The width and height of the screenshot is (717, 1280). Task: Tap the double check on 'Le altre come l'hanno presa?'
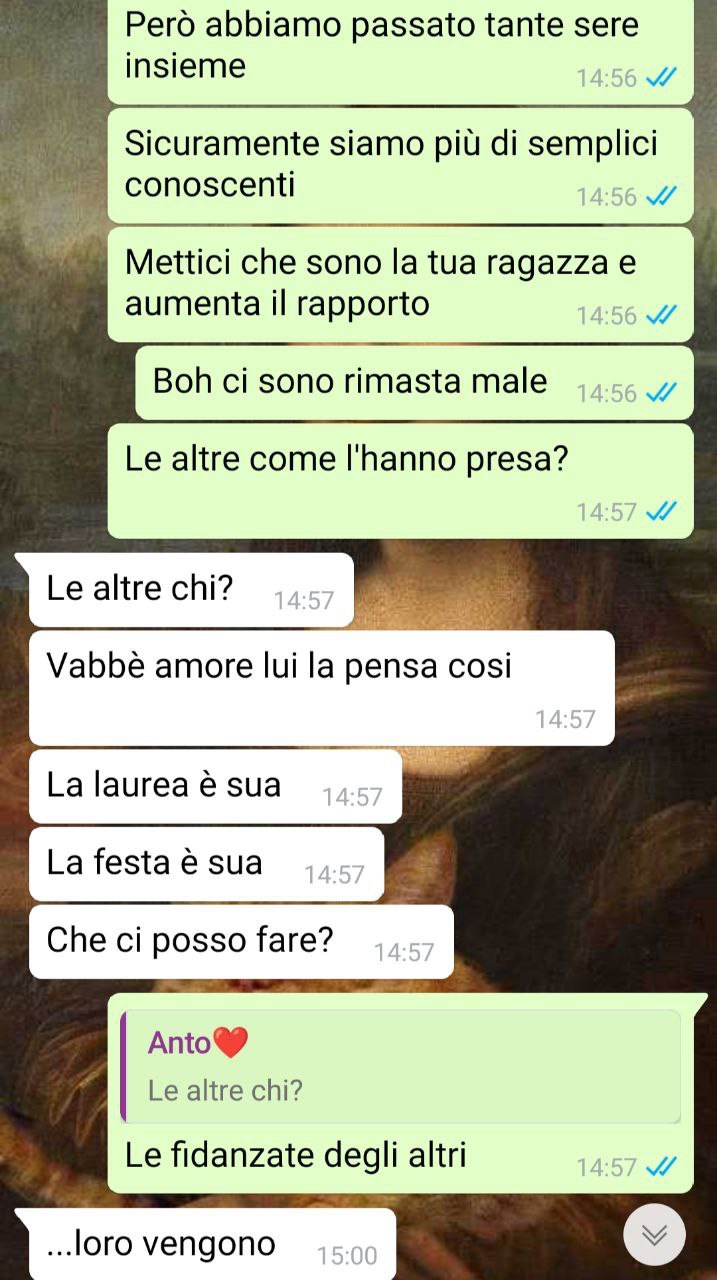pos(662,512)
